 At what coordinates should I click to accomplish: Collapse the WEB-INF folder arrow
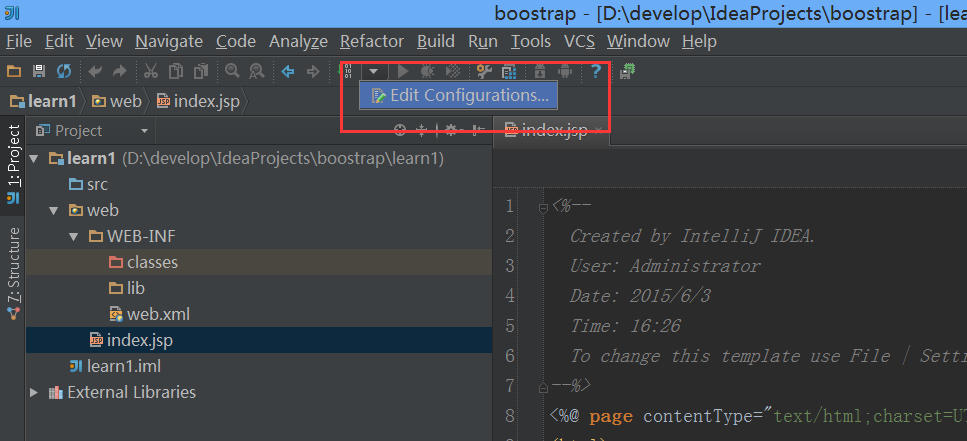(74, 236)
